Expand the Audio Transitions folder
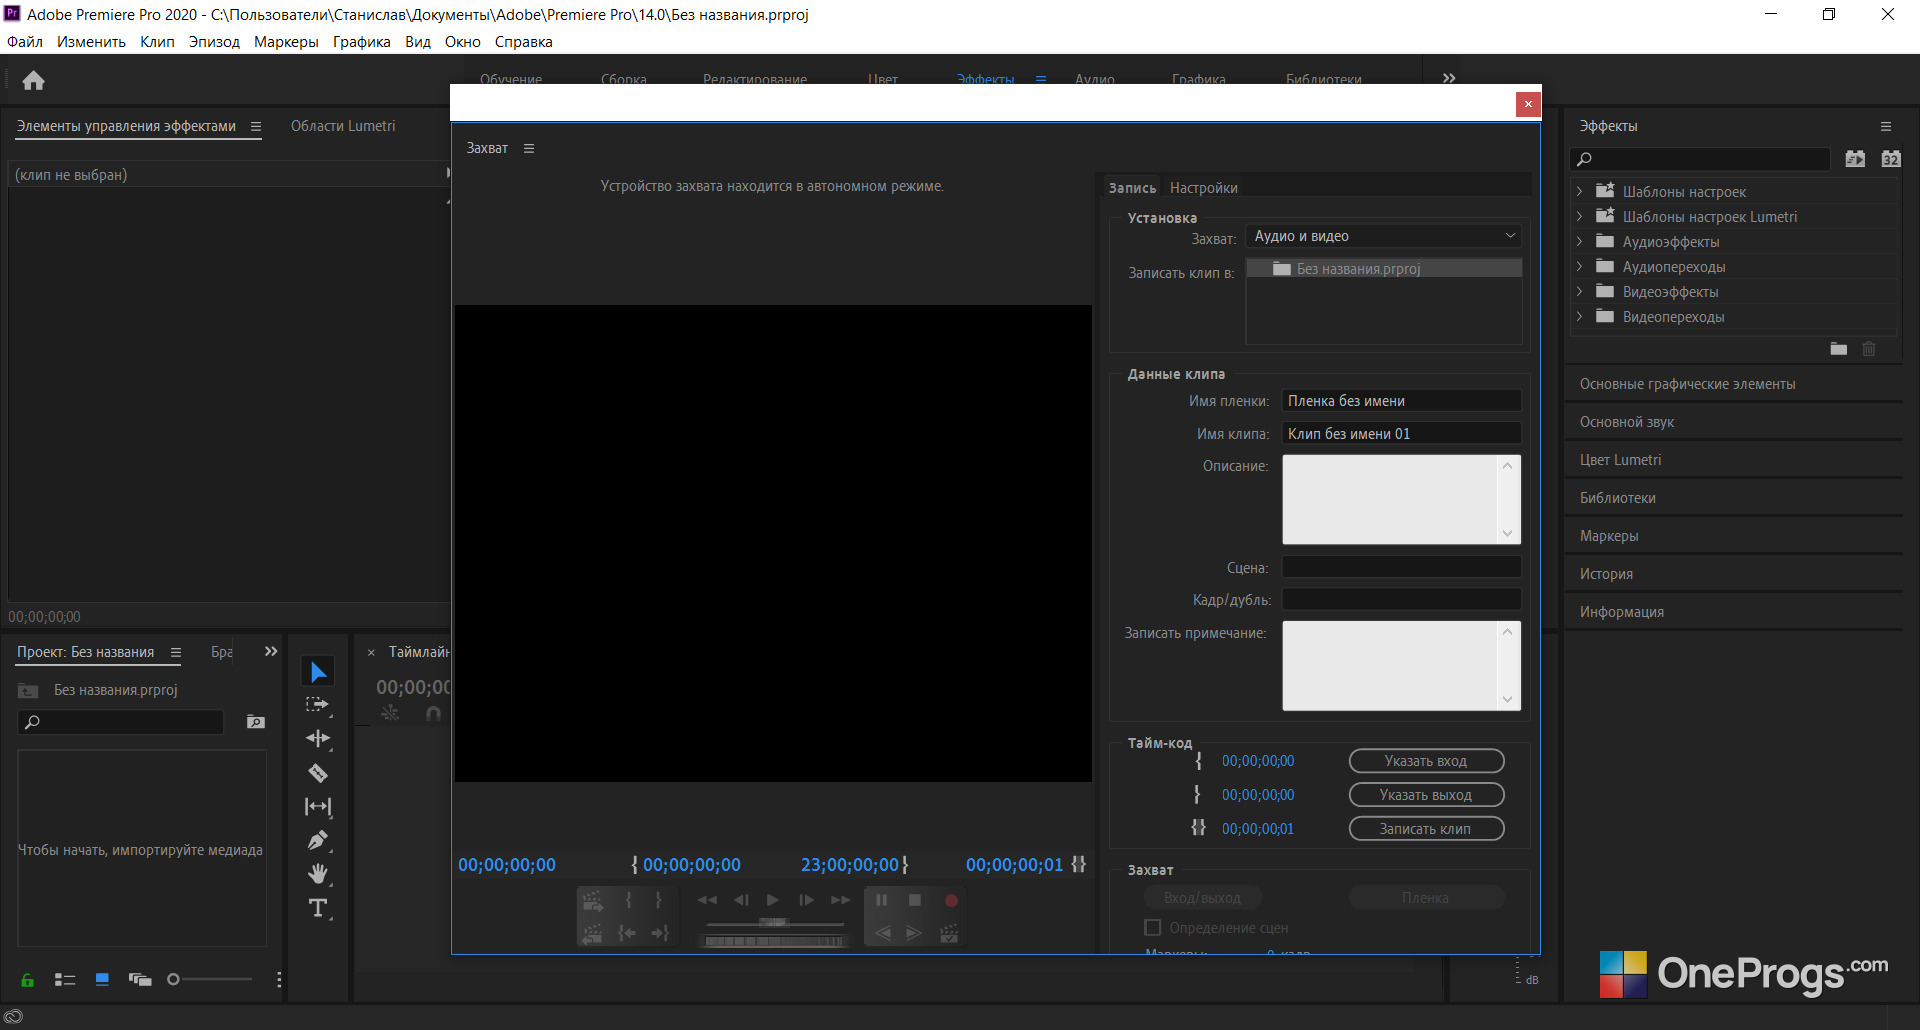1920x1030 pixels. tap(1580, 266)
